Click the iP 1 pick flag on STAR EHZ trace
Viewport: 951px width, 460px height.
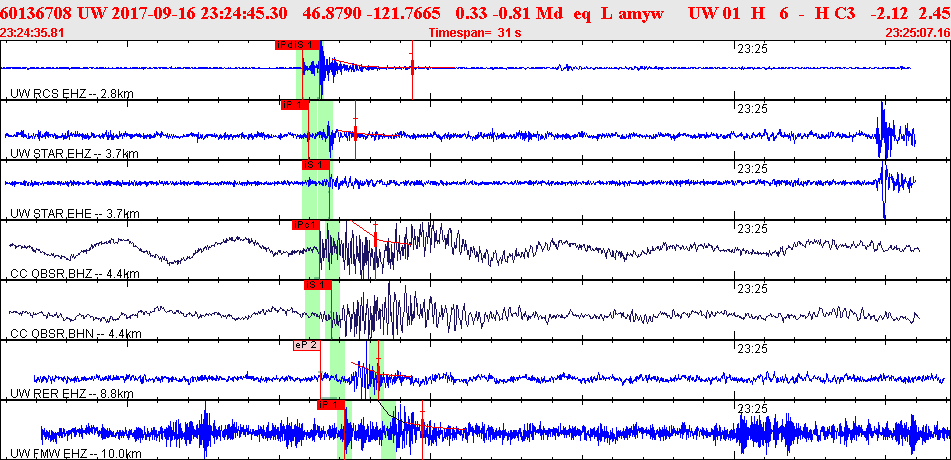point(295,105)
